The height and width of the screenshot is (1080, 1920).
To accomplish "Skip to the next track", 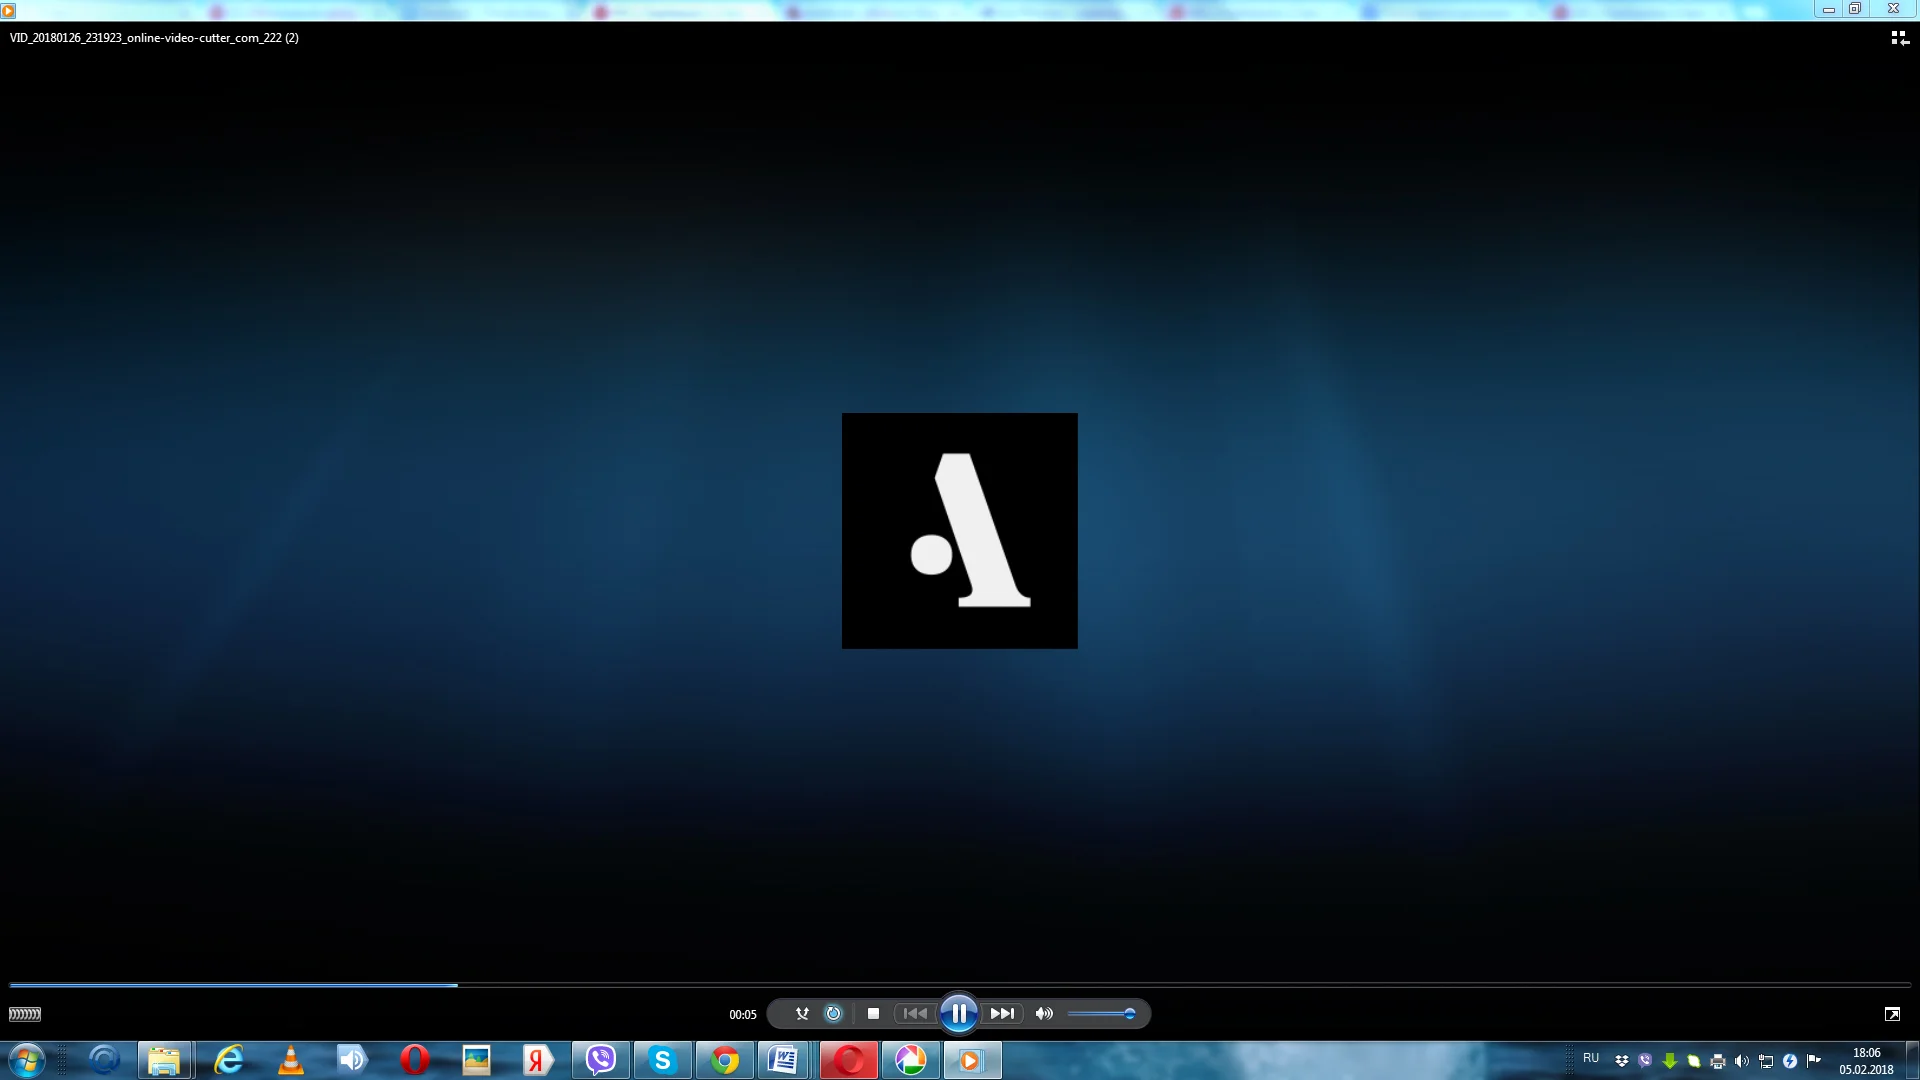I will (1002, 1014).
